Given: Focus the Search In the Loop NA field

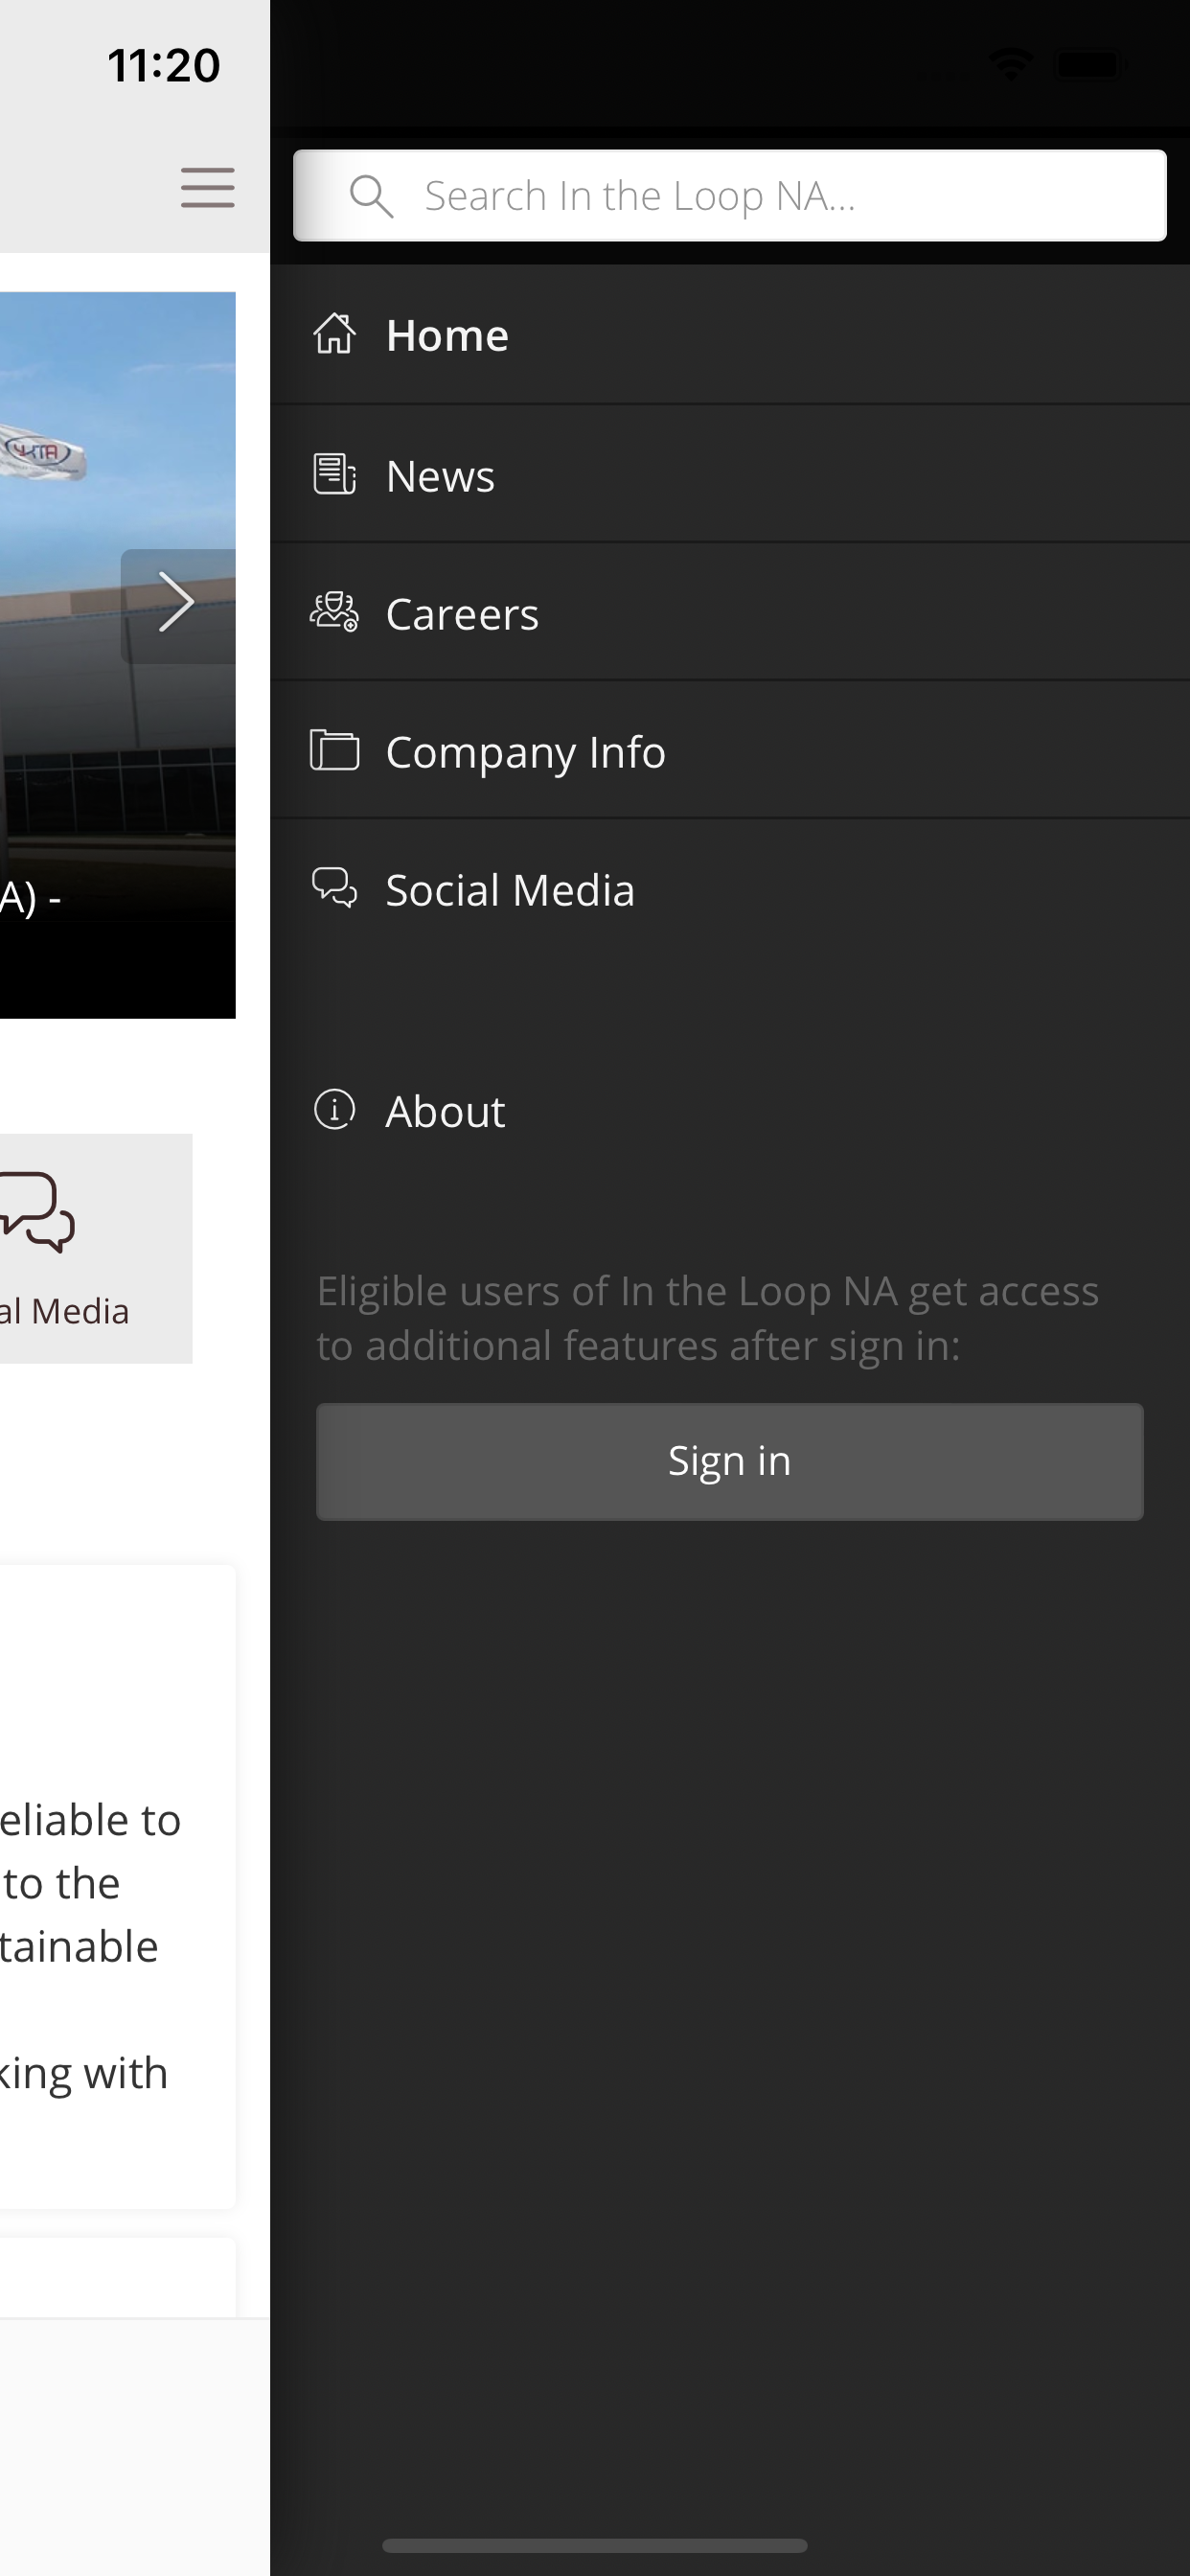Looking at the screenshot, I should coord(729,196).
